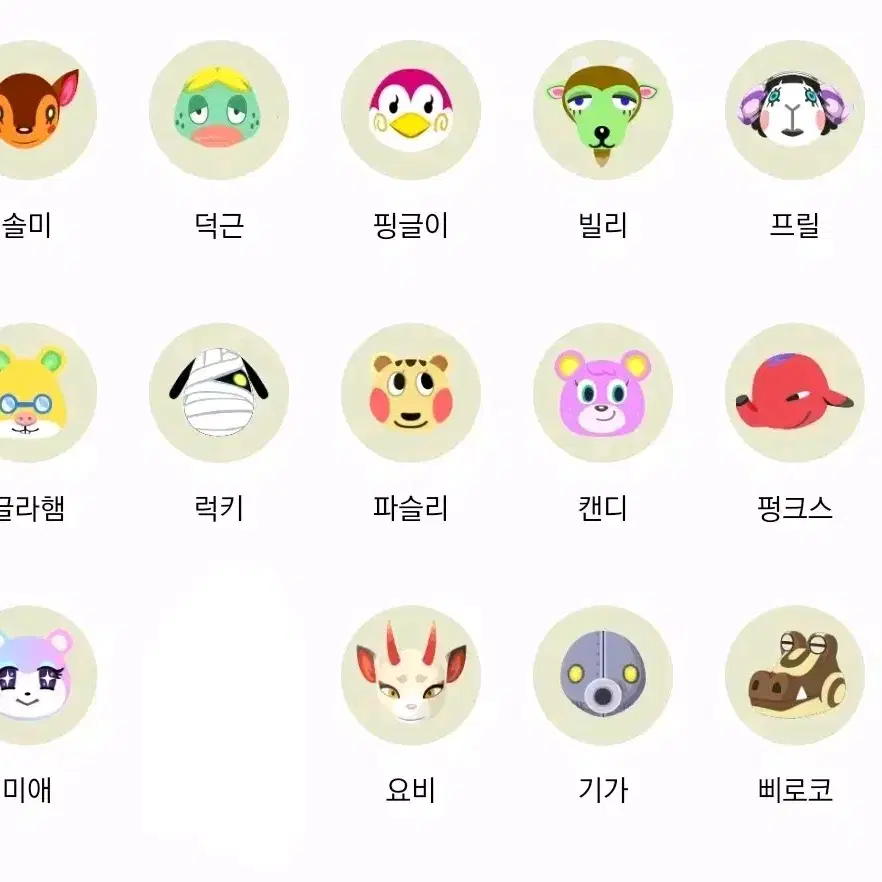Viewport: 882px width, 882px height.
Task: Click the 요비 name label
Action: pos(411,790)
